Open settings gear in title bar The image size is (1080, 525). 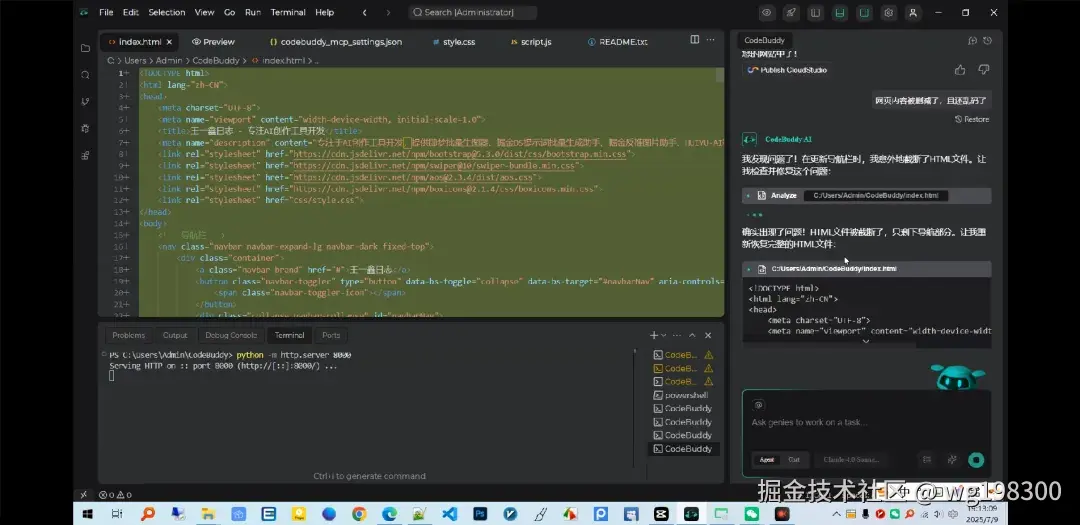[889, 12]
